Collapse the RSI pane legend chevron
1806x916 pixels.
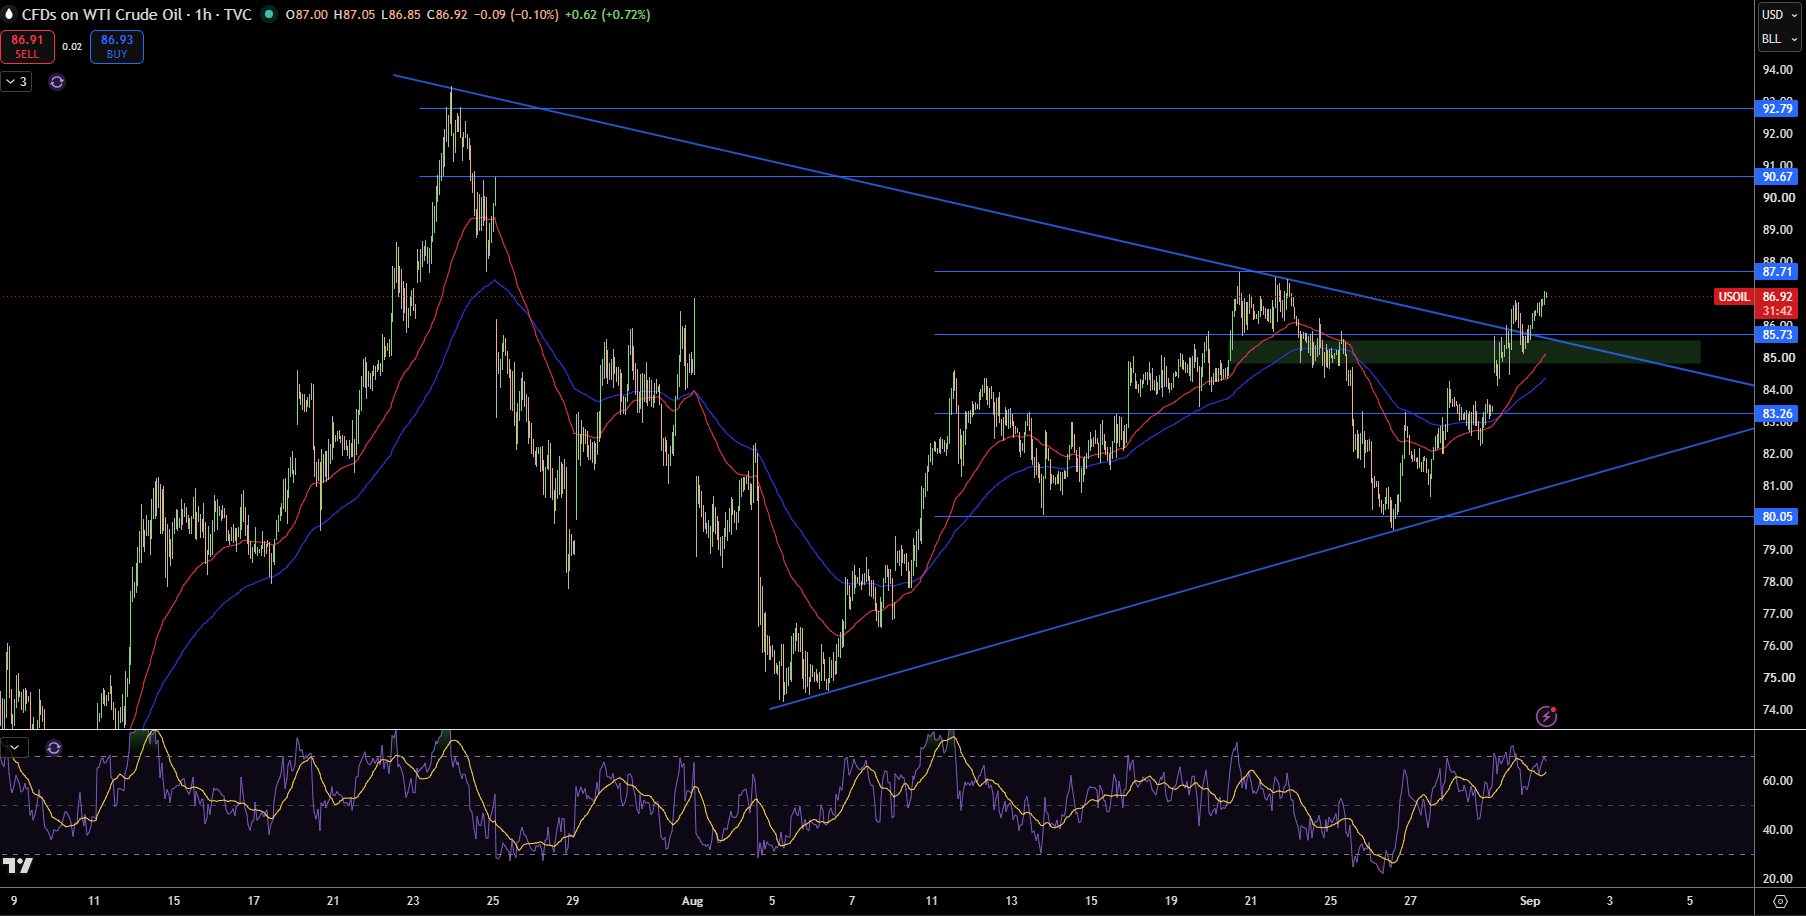point(15,748)
